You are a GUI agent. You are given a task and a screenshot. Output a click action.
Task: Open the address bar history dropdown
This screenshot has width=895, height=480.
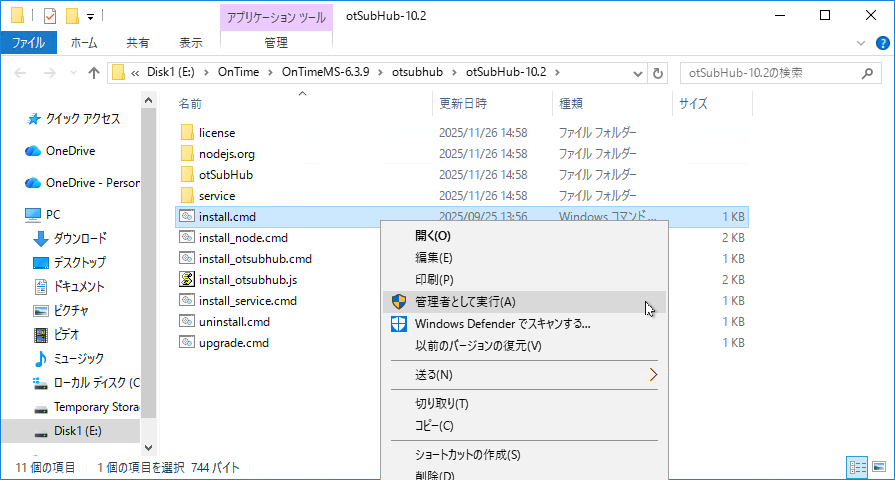[x=637, y=73]
